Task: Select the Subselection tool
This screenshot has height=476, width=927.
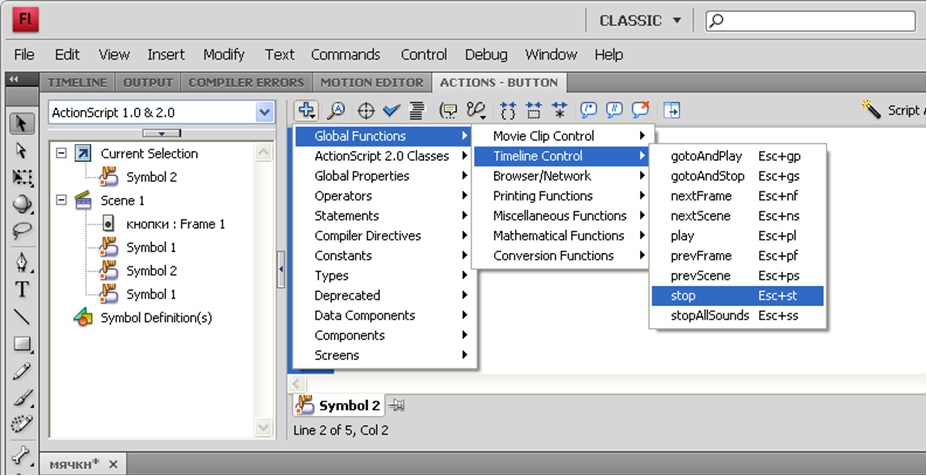Action: point(22,151)
